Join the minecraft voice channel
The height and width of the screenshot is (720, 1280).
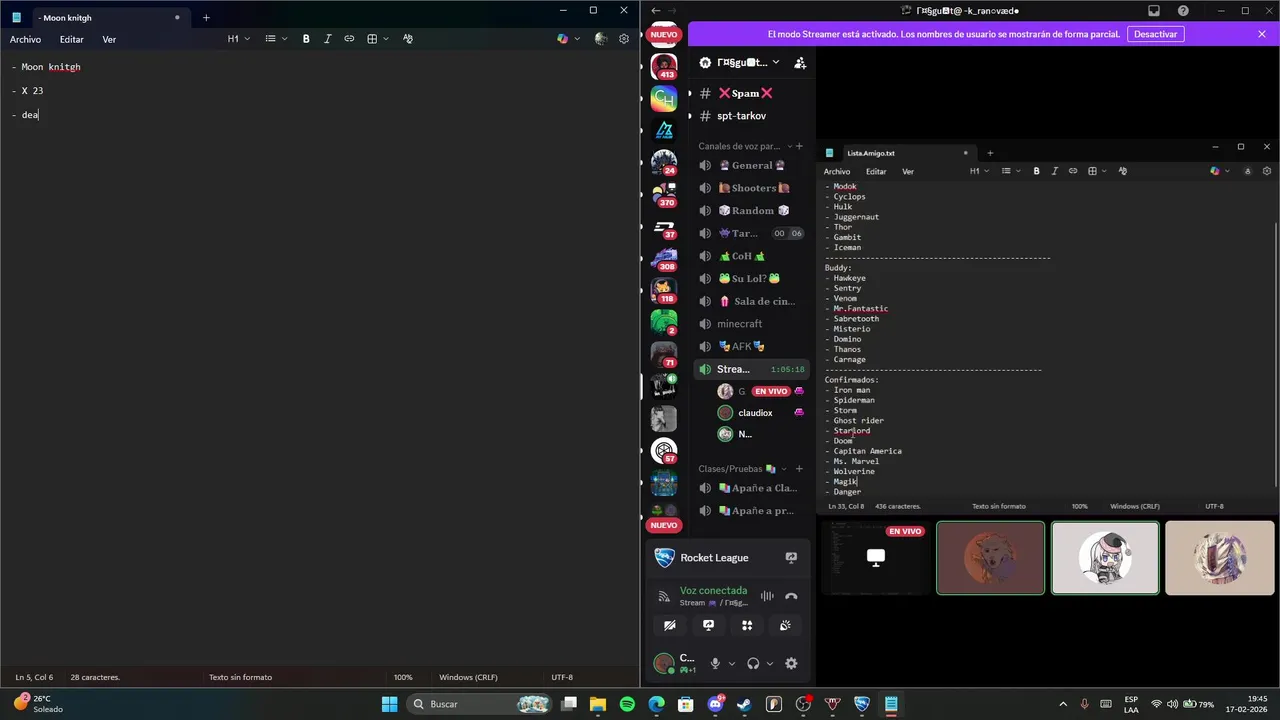752,324
